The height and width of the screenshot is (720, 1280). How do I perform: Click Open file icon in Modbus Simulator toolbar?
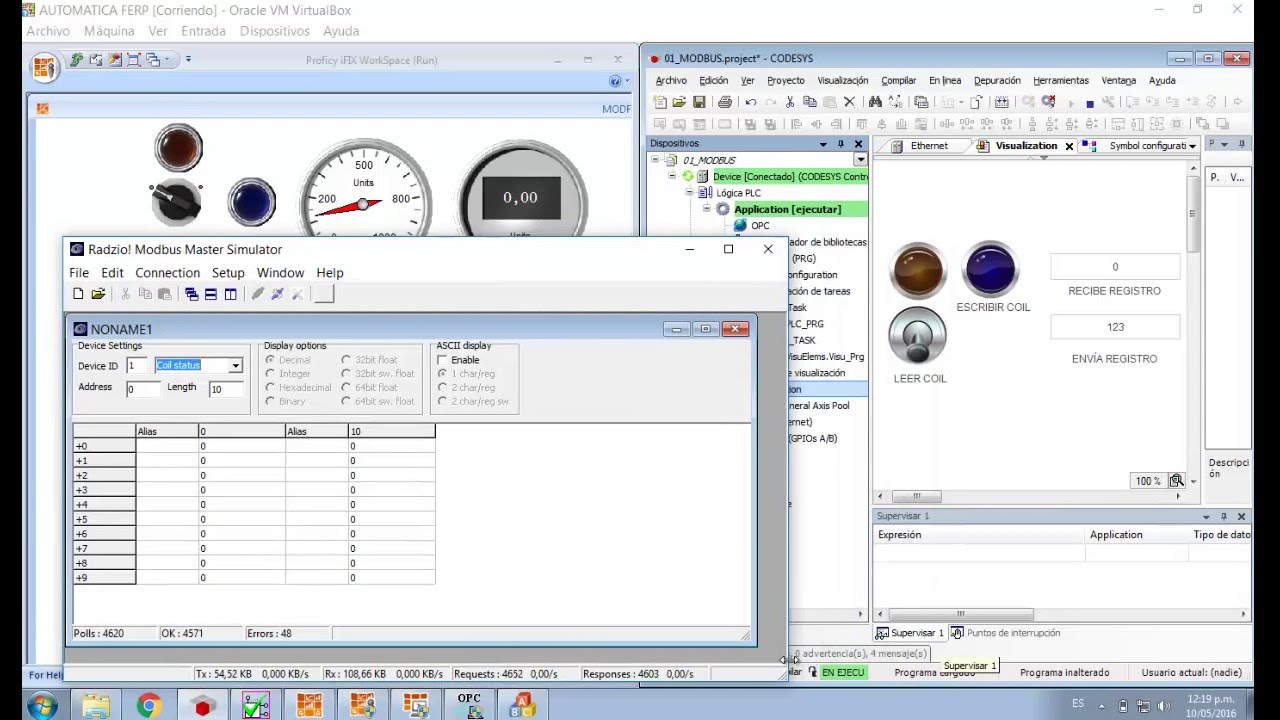point(98,294)
